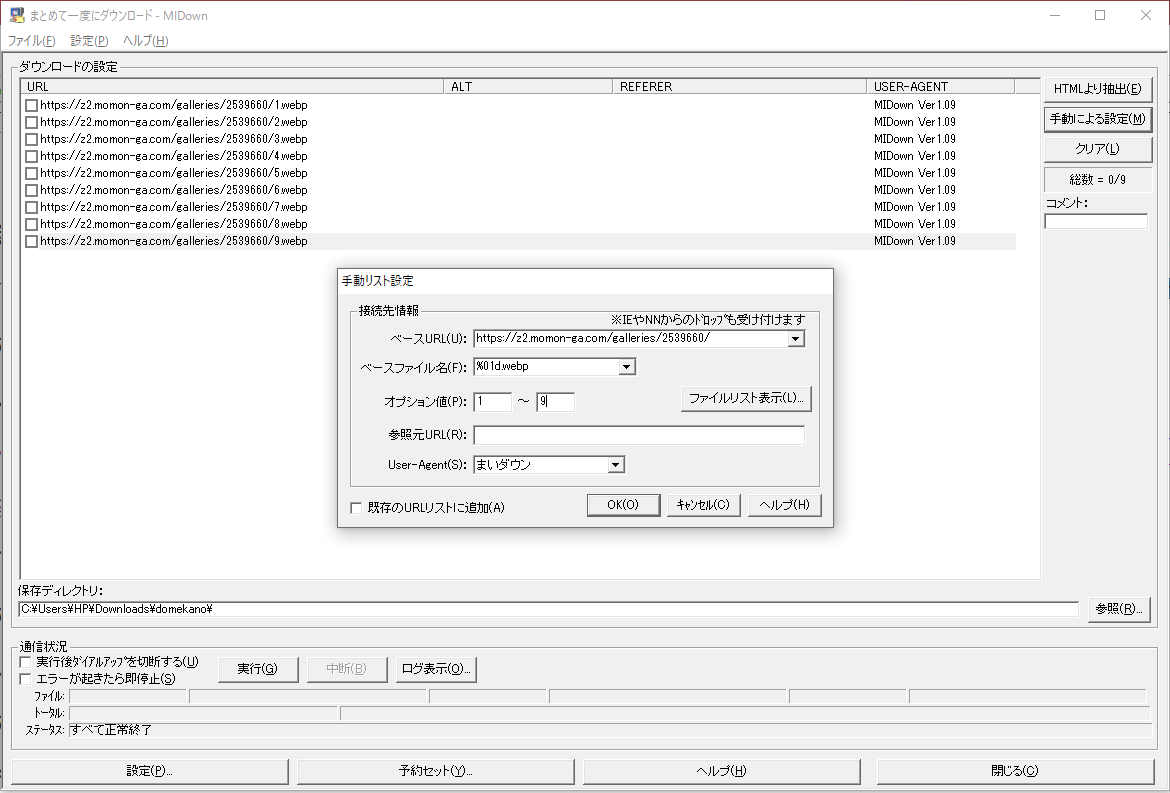Tick checkbox for 5.webp URL row
The image size is (1170, 793).
pos(31,174)
